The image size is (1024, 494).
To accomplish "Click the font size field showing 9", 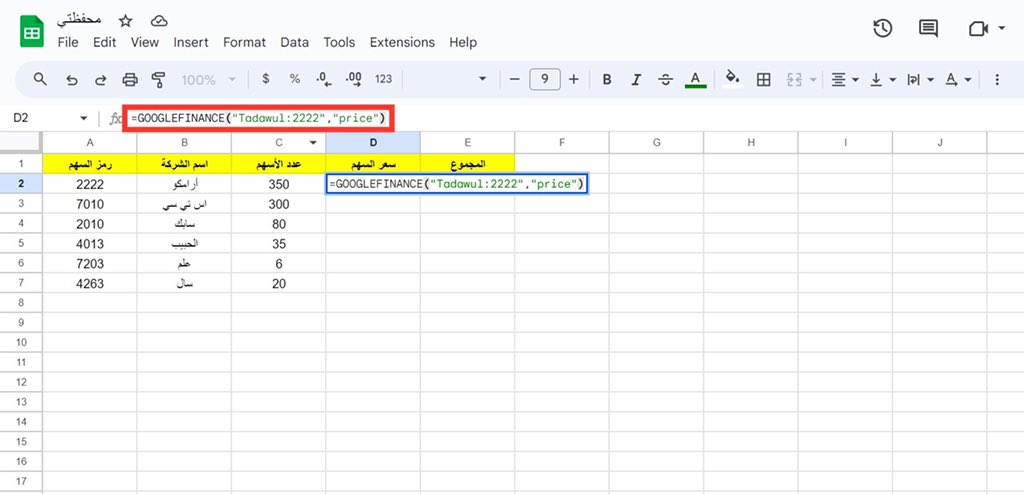I will click(x=545, y=79).
